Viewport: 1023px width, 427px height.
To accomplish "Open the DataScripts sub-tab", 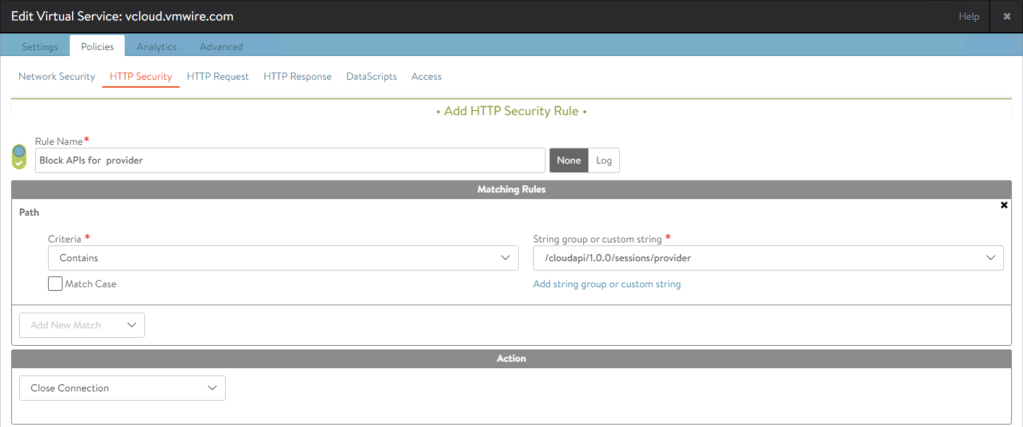I will pos(371,77).
